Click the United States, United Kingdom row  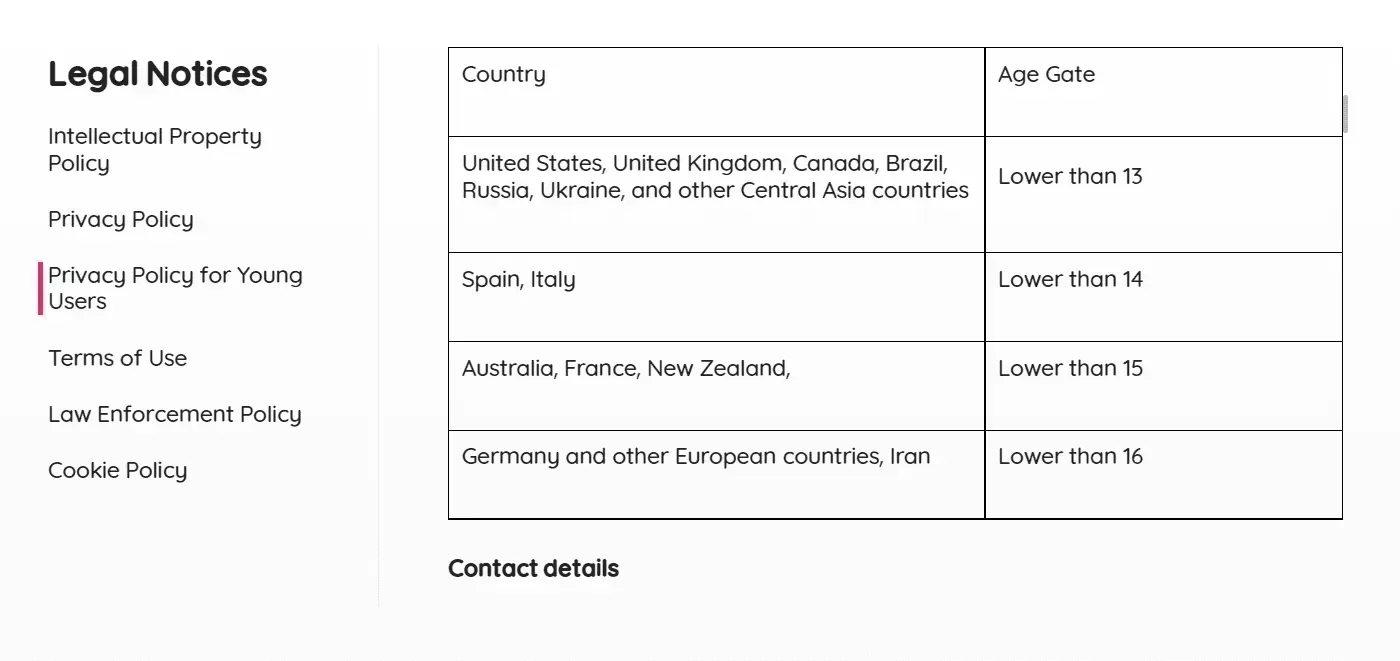coord(715,177)
